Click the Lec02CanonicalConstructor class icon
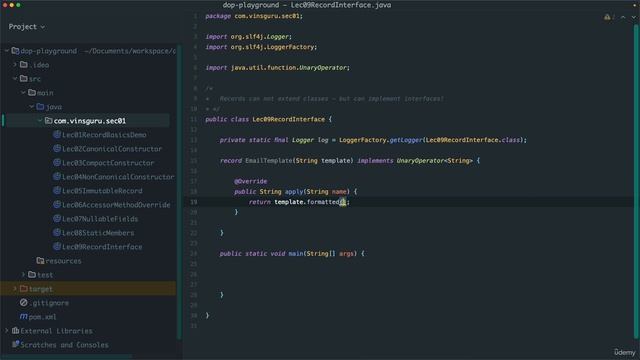640x360 pixels. (57, 149)
